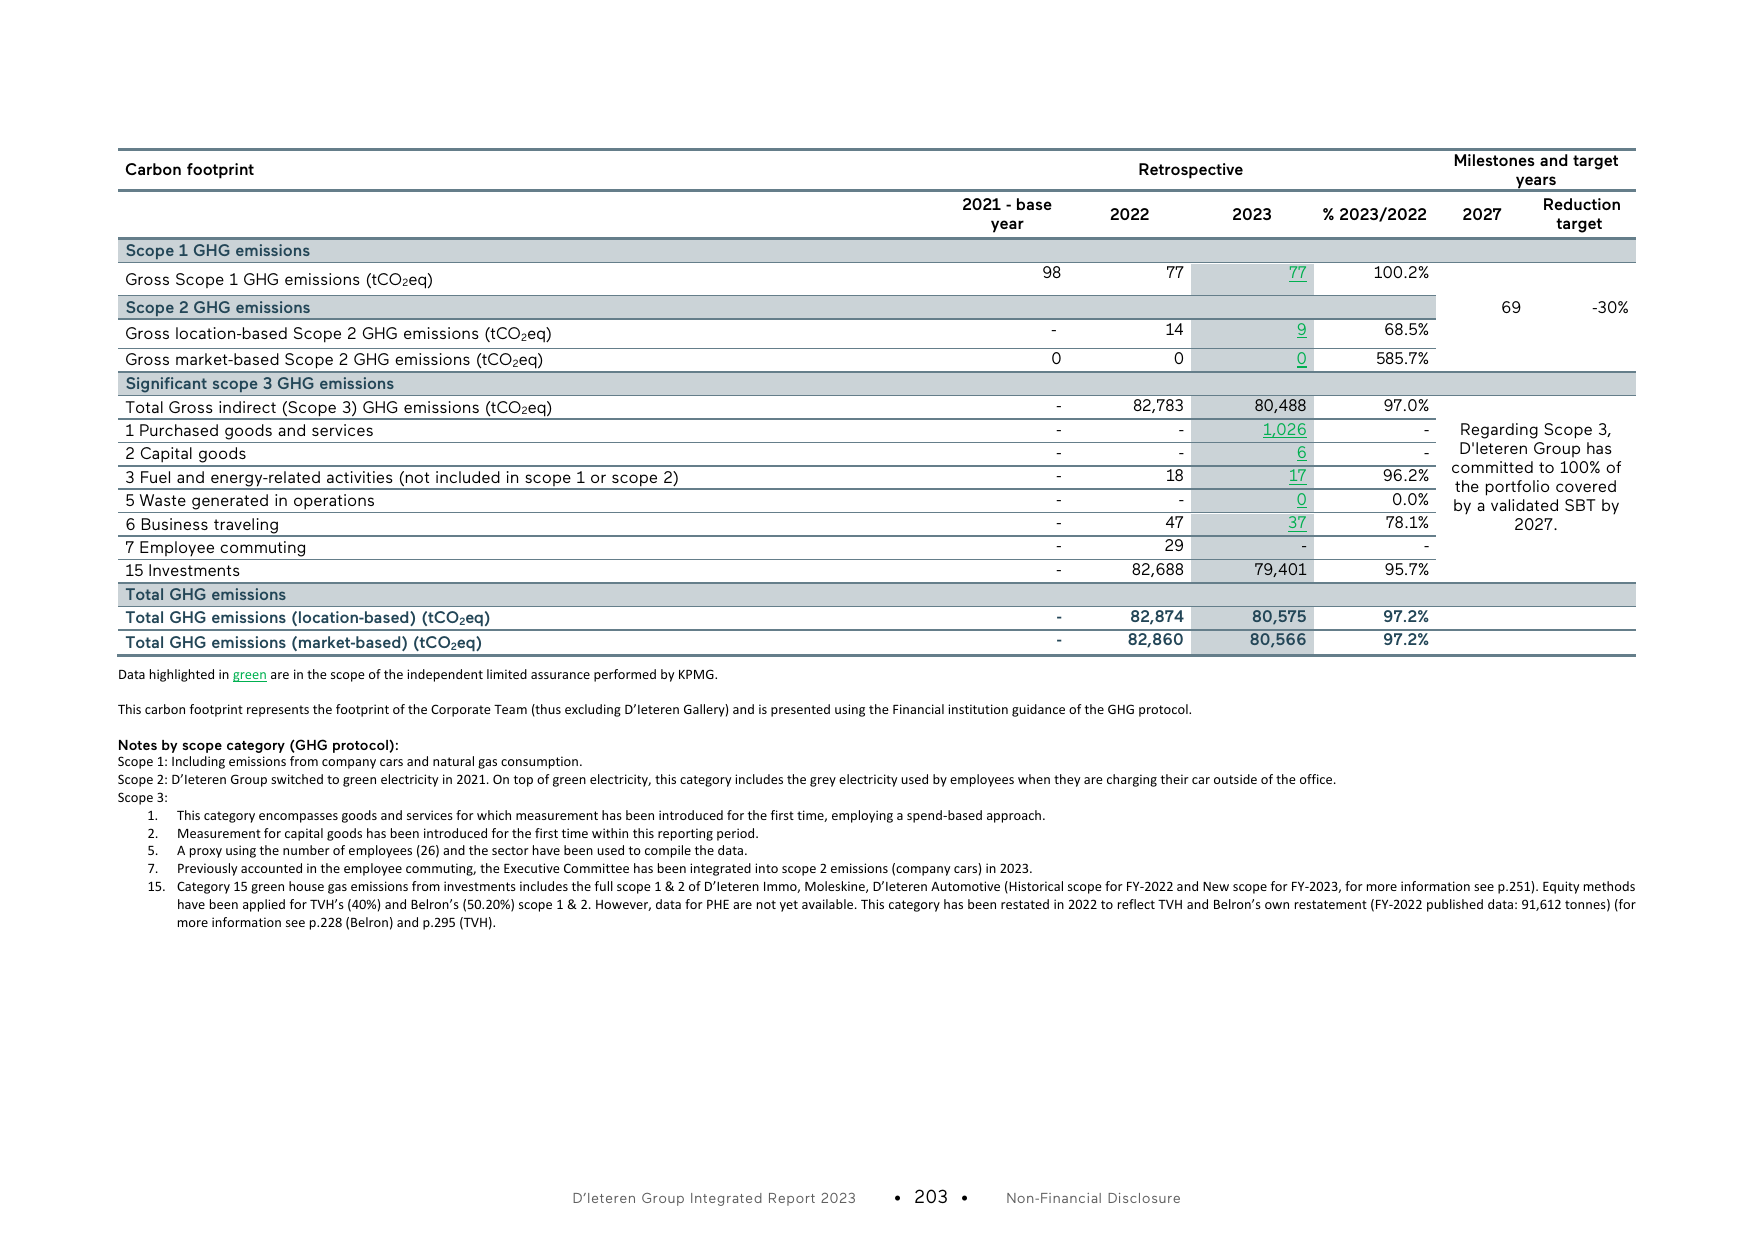1754x1241 pixels.
Task: Click 'Notes by scope category (GHG protocol):' heading
Action: tap(258, 745)
